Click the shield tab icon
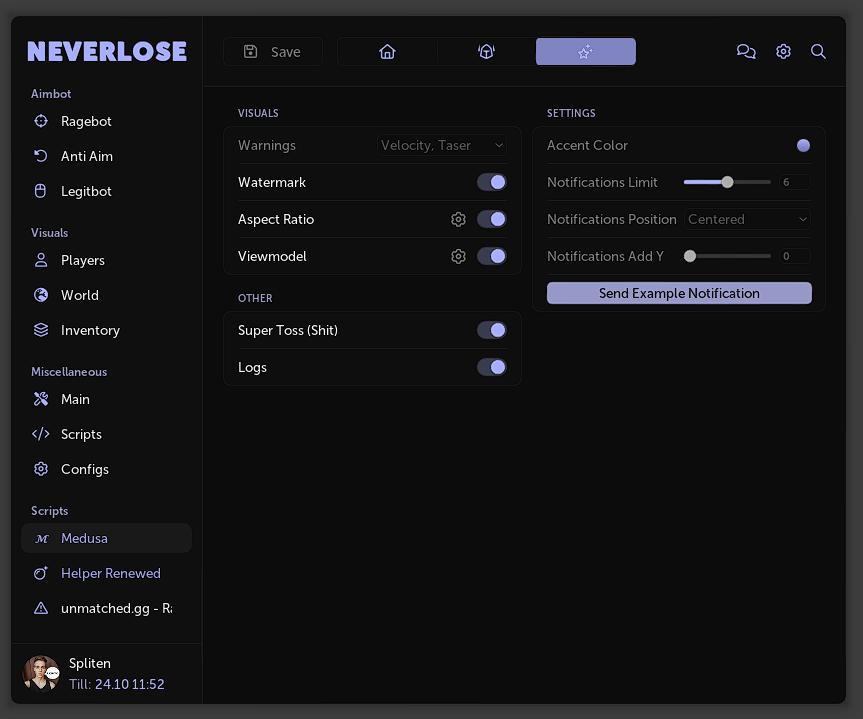 point(486,52)
